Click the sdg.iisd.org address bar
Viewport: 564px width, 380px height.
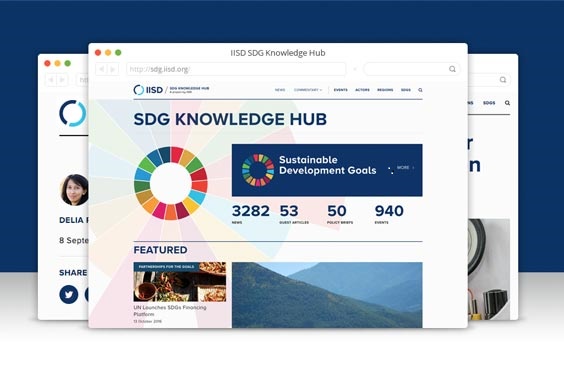236,69
